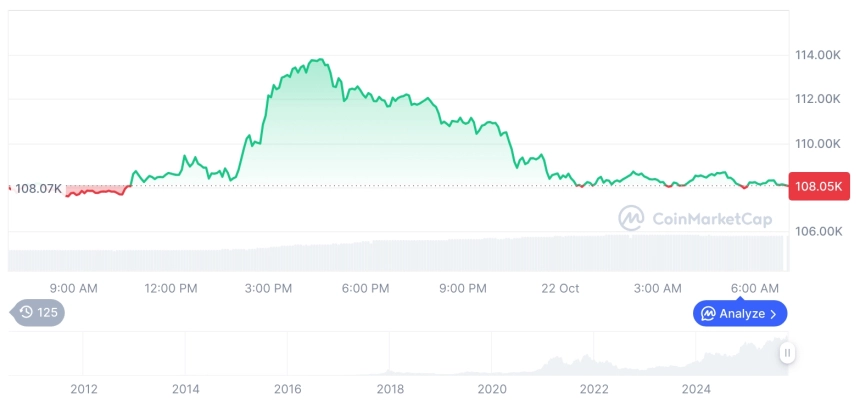Click the 108.07K opening price label
This screenshot has width=860, height=401.
(38, 188)
